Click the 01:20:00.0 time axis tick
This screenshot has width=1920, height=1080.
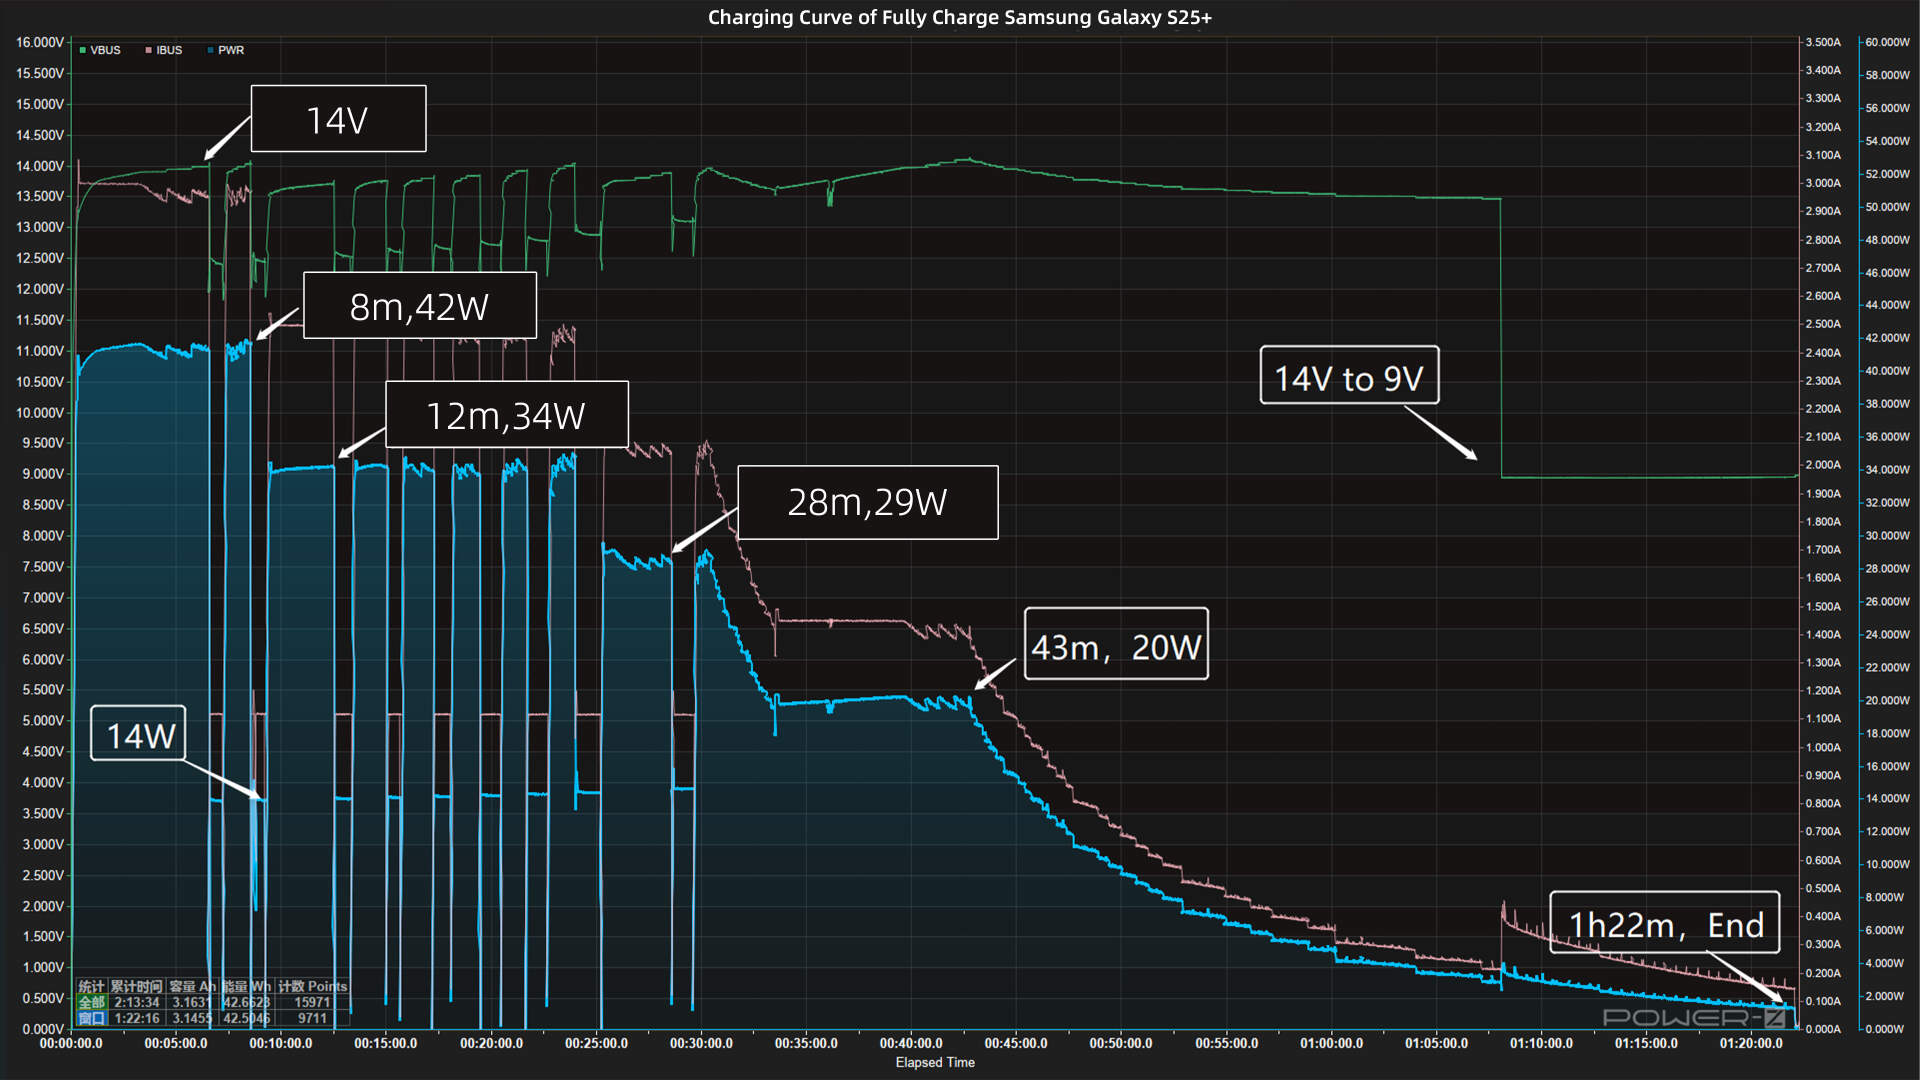click(x=1751, y=1043)
